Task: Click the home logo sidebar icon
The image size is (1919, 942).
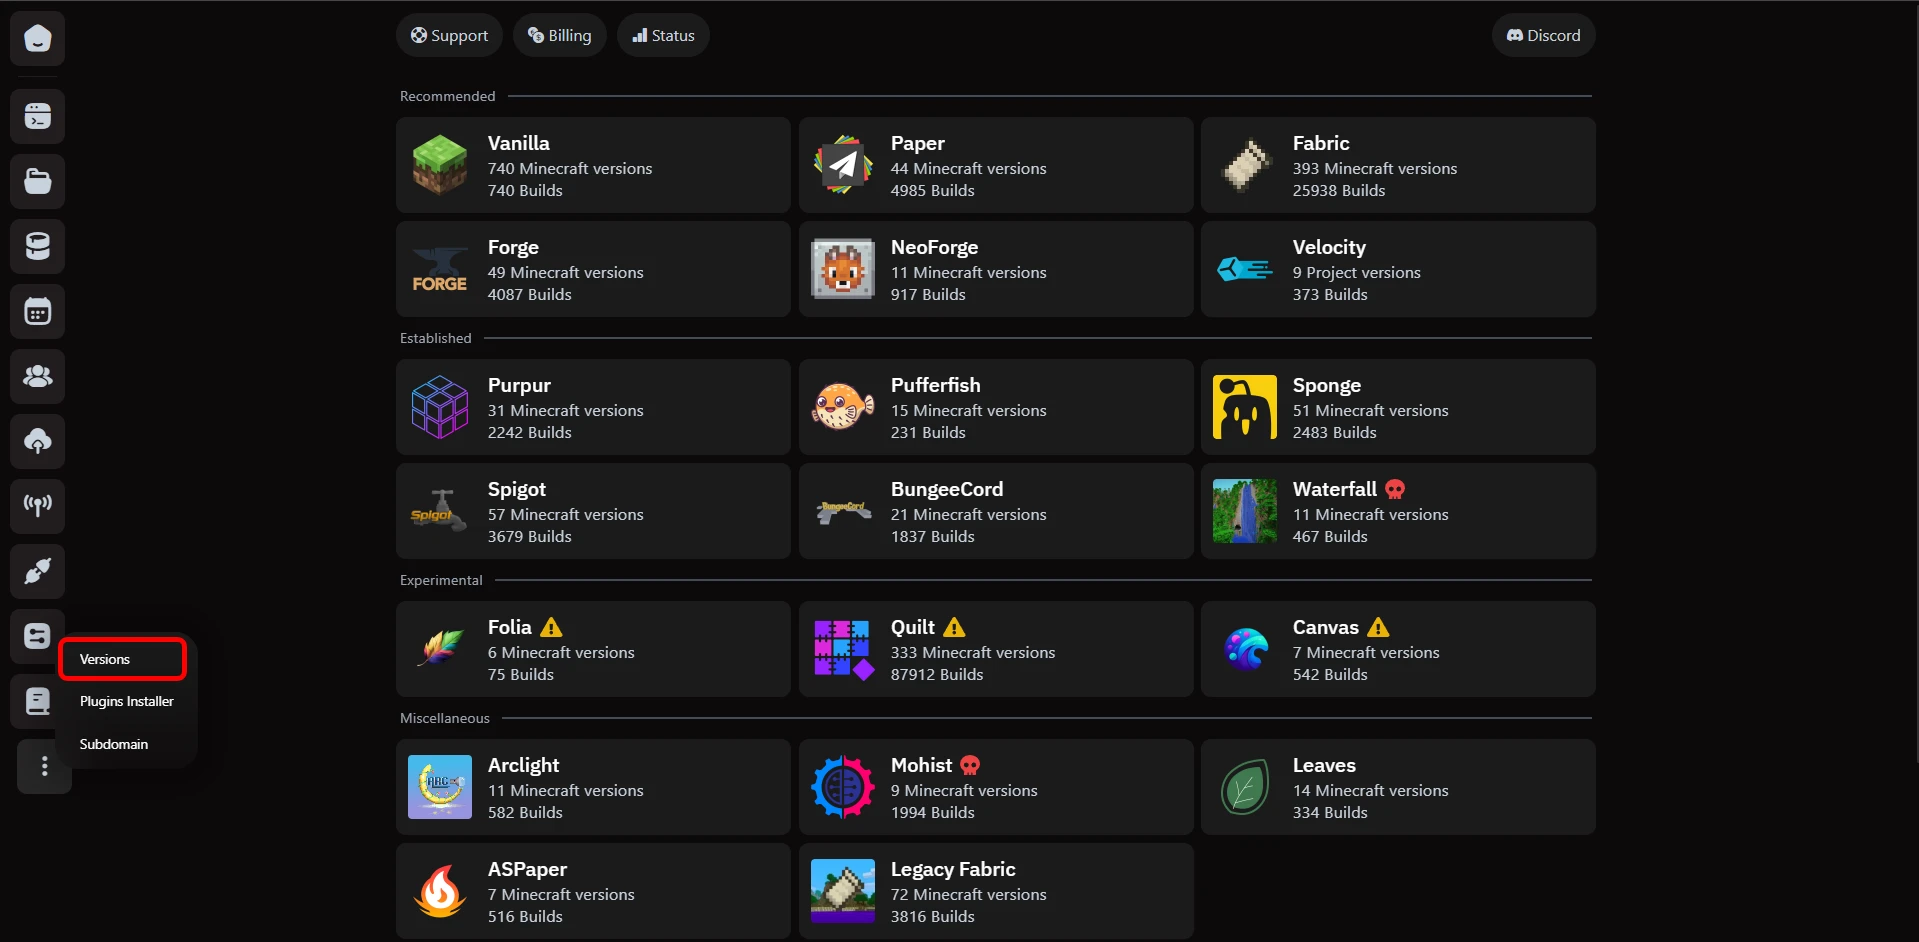Action: pyautogui.click(x=38, y=38)
